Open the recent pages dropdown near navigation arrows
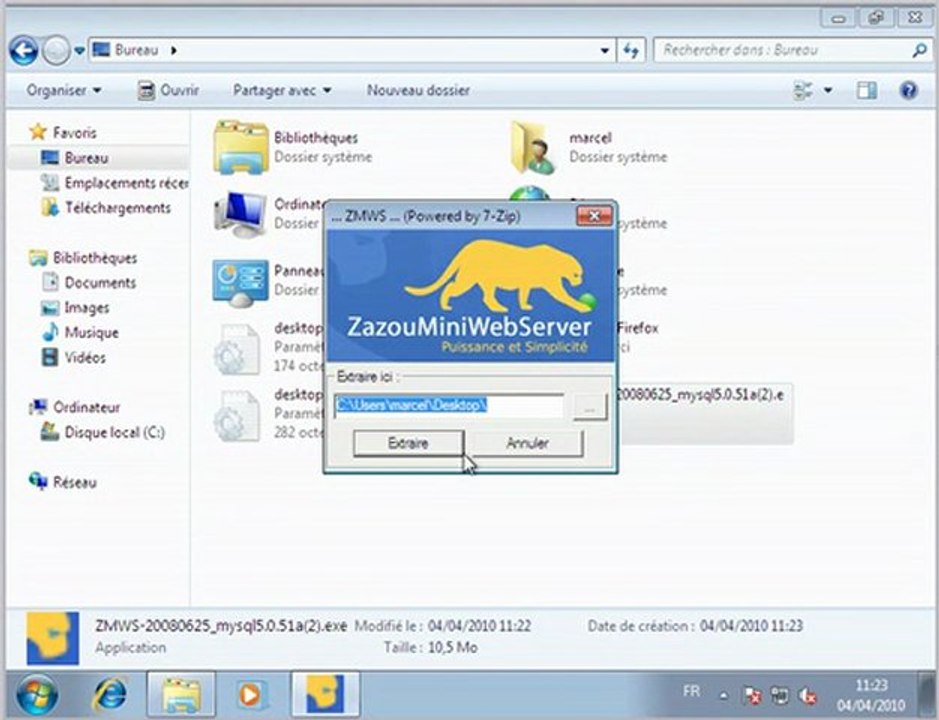The width and height of the screenshot is (939, 720). point(79,51)
